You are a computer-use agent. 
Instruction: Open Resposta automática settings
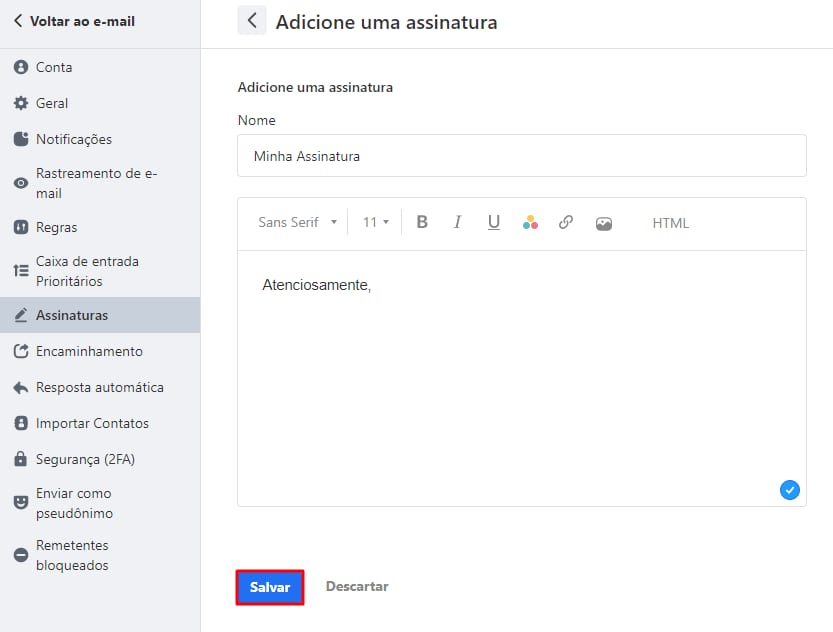99,387
